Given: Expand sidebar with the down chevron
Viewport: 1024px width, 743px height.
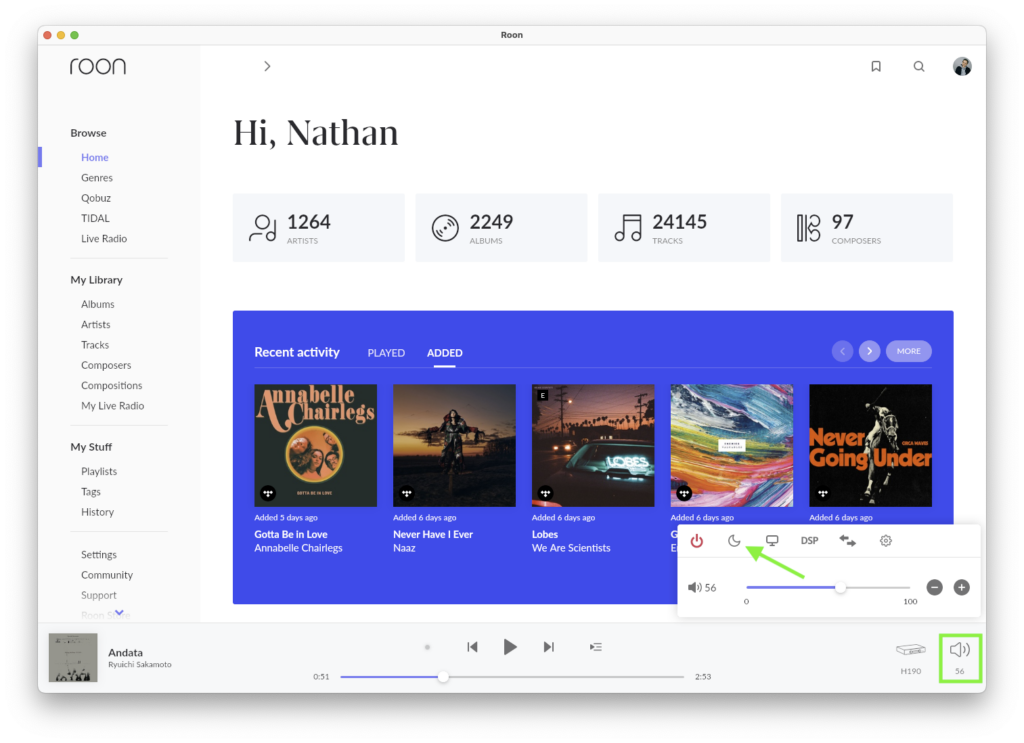Looking at the screenshot, I should (x=119, y=612).
